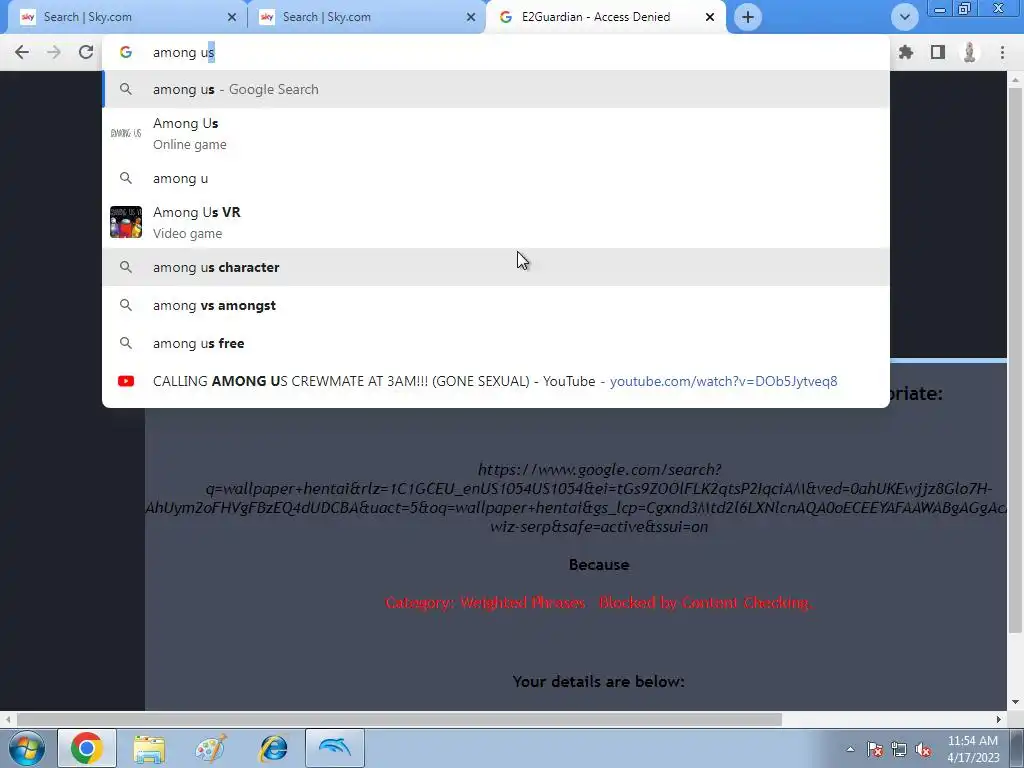The height and width of the screenshot is (768, 1024).
Task: Open the profile avatar icon
Action: (x=970, y=52)
